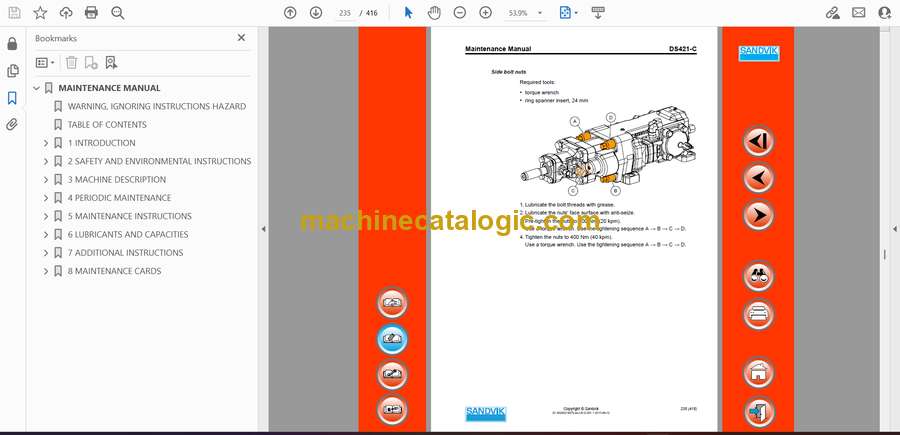Expand the 7 ADDITIONAL INSTRUCTIONS bookmark
Screen dimensions: 900x435
(46, 253)
